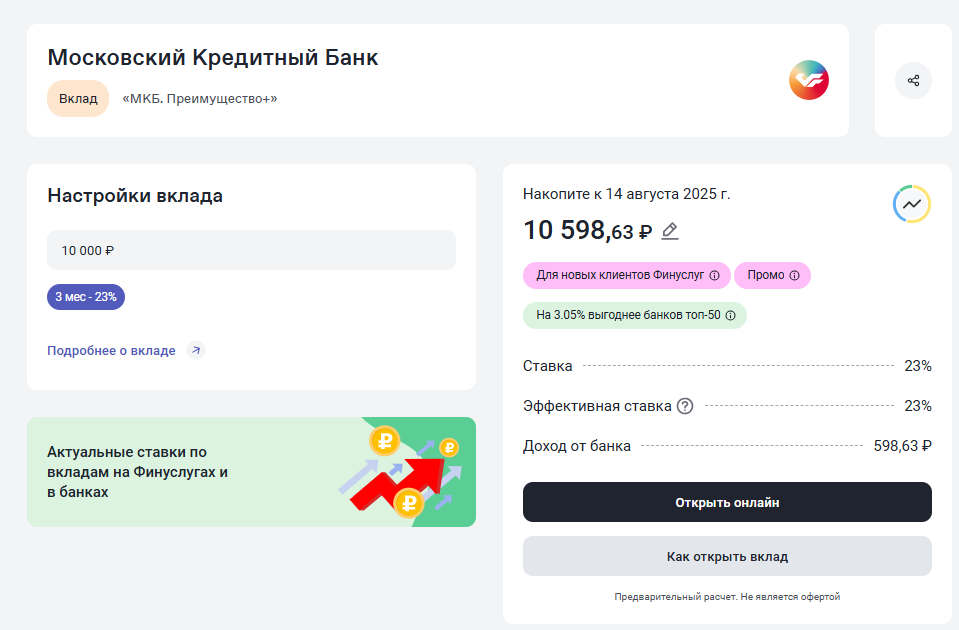Click the deposit amount field showing 10 000 ₽
The height and width of the screenshot is (630, 959).
pos(250,249)
